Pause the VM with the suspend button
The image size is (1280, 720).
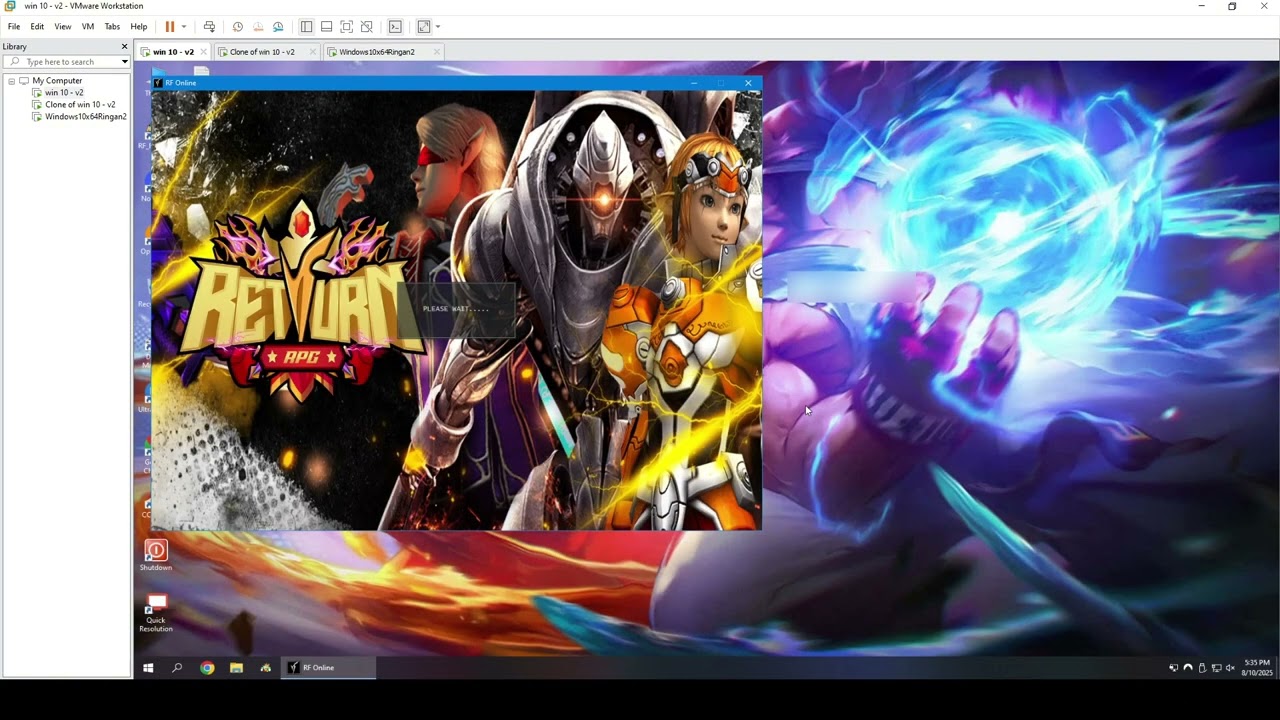[170, 27]
